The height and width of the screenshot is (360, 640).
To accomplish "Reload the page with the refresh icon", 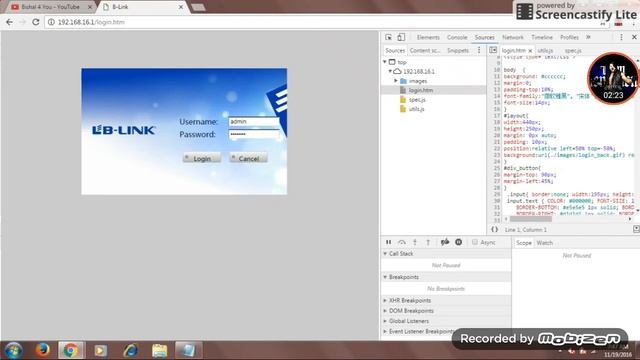I will (x=36, y=22).
